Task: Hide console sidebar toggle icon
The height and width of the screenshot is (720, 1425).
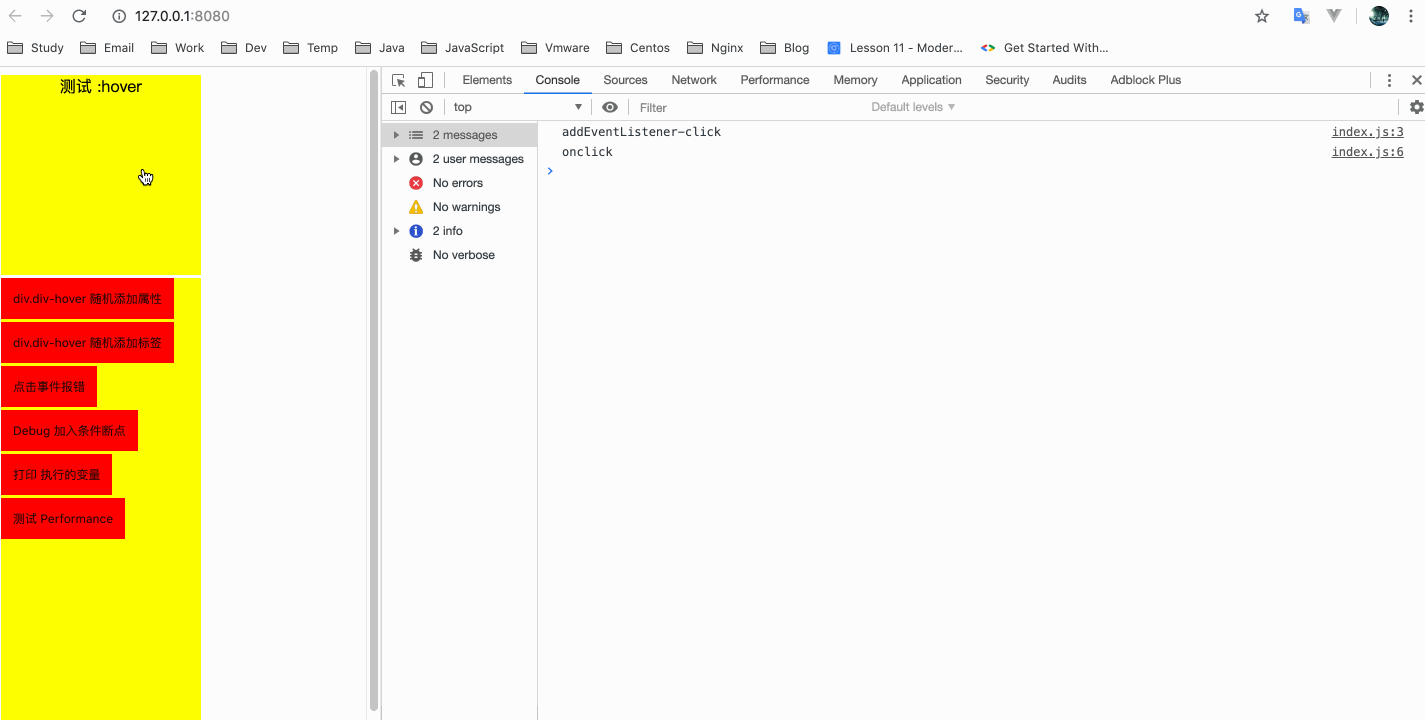Action: (x=398, y=107)
